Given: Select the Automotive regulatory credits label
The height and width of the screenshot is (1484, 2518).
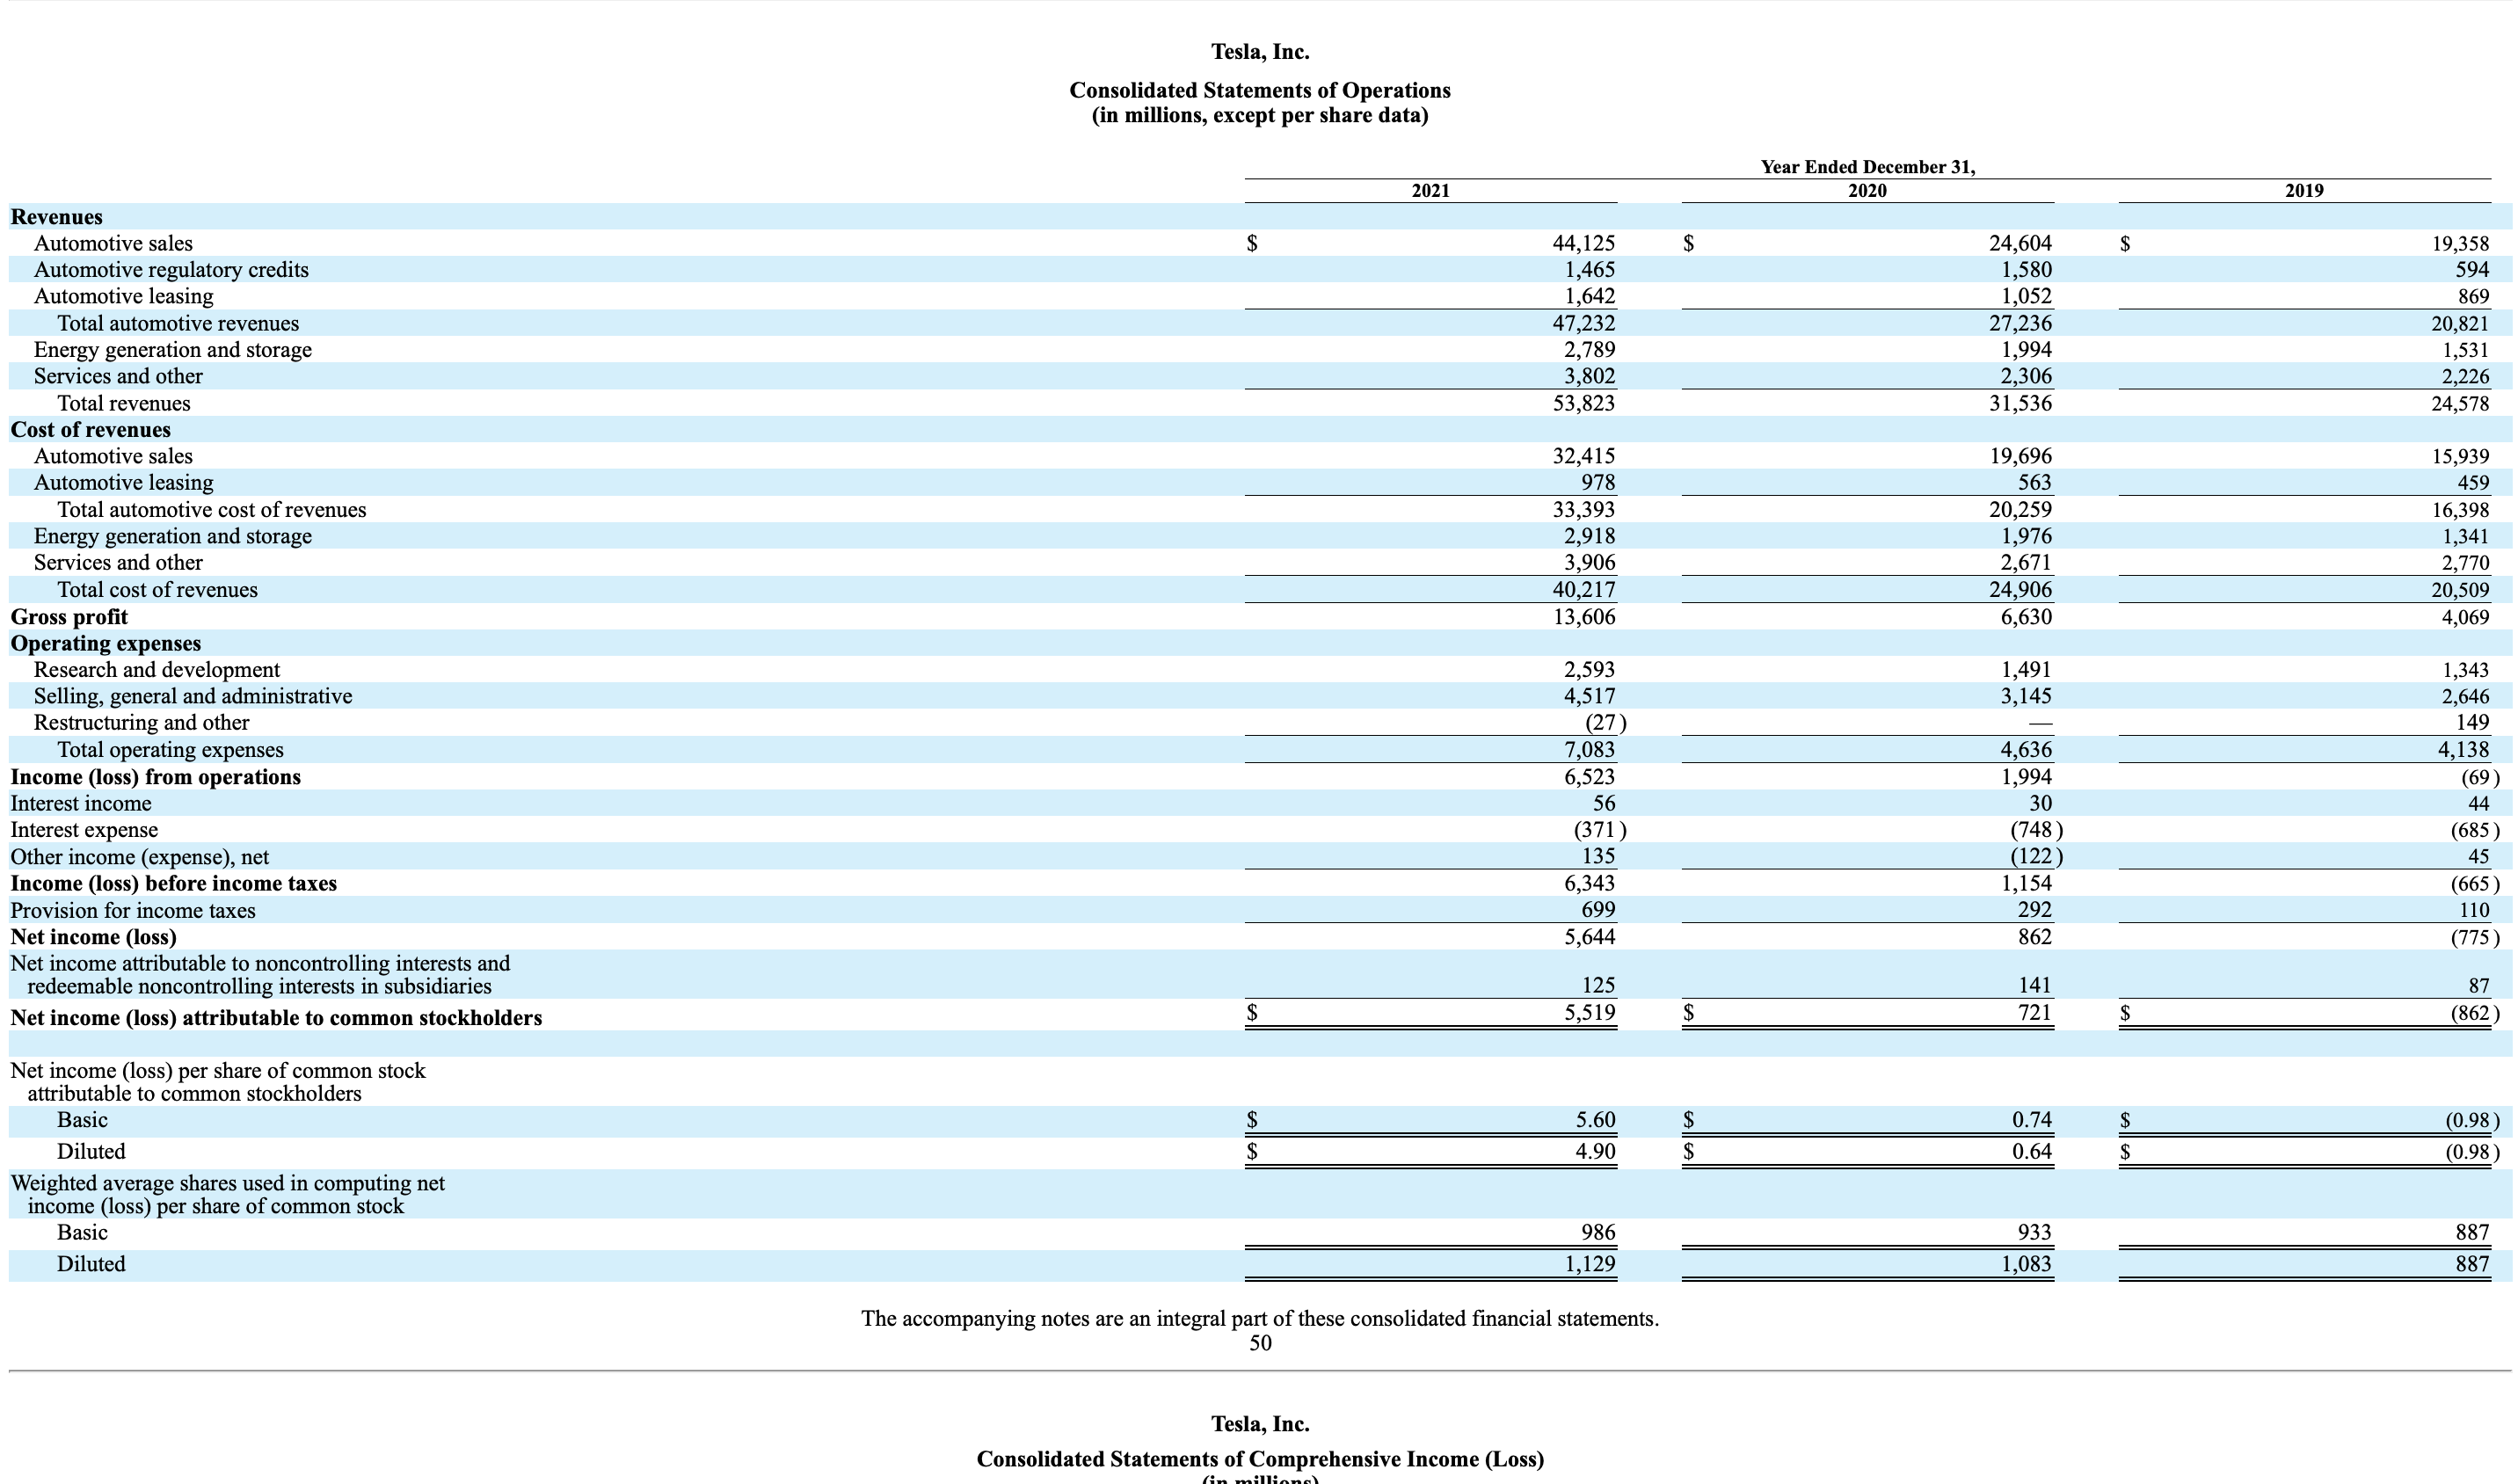Looking at the screenshot, I should 171,270.
